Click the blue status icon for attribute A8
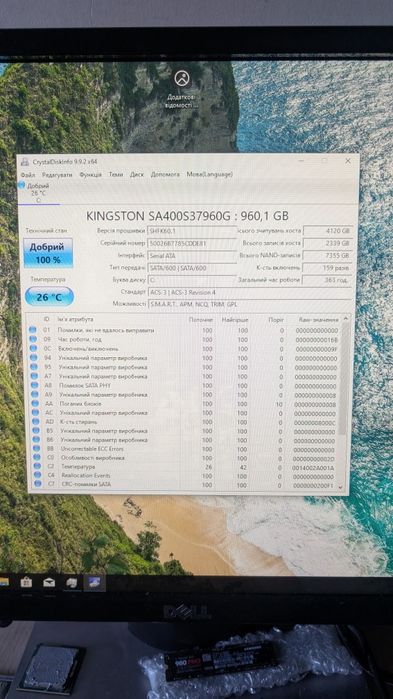The height and width of the screenshot is (699, 393). tap(34, 386)
